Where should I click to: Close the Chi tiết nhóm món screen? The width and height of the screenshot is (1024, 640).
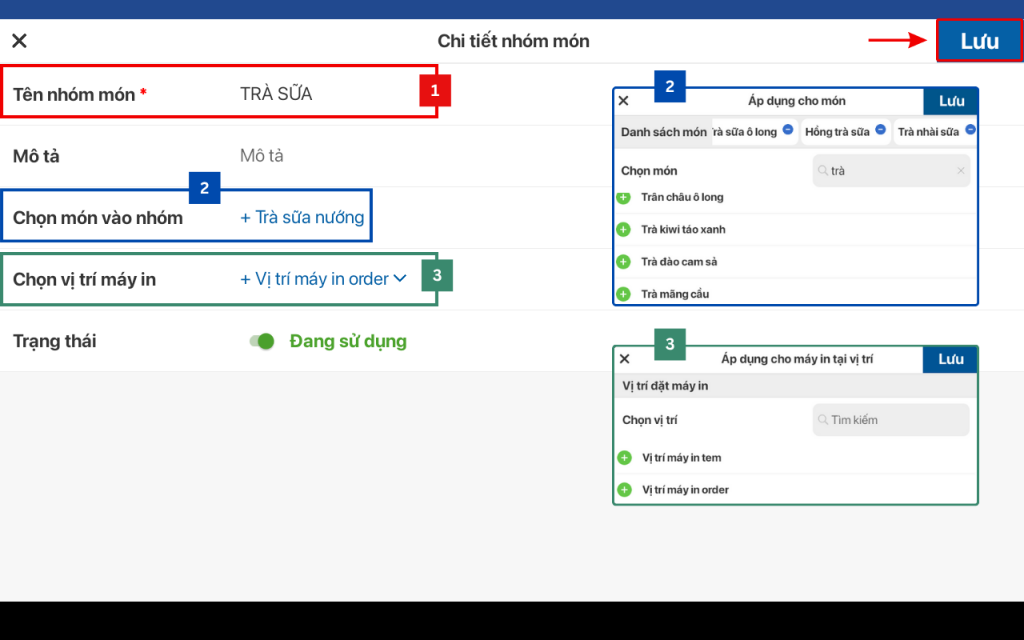pyautogui.click(x=19, y=41)
